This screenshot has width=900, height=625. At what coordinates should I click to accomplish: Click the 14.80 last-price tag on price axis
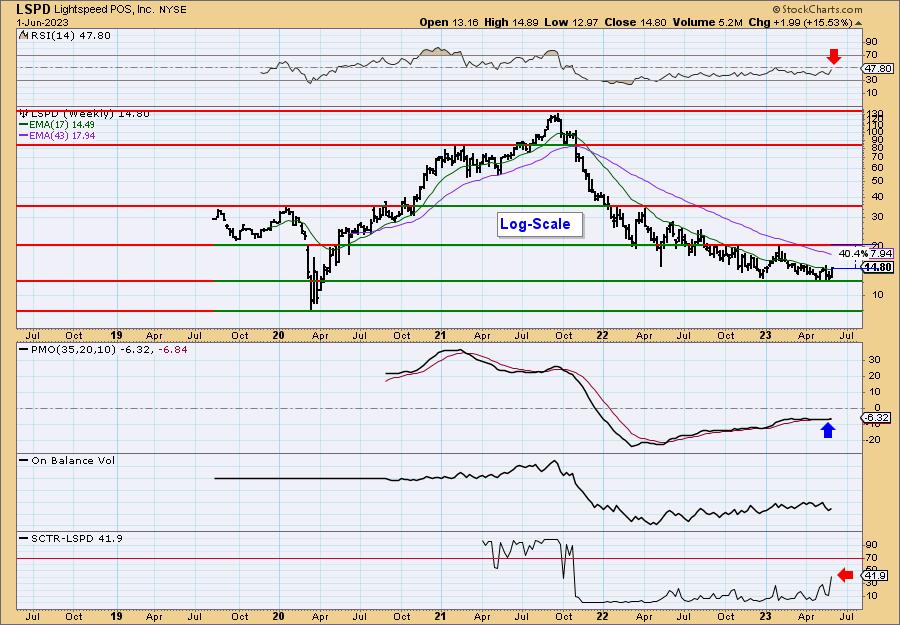[878, 267]
